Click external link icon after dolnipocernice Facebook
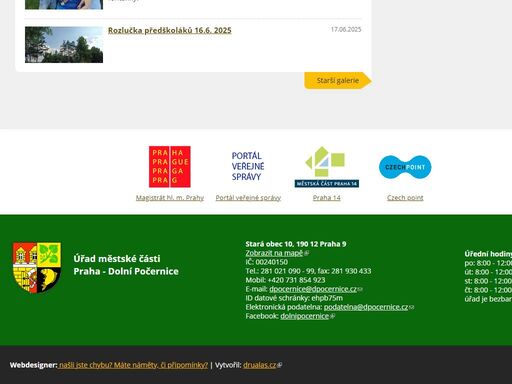 [x=332, y=316]
